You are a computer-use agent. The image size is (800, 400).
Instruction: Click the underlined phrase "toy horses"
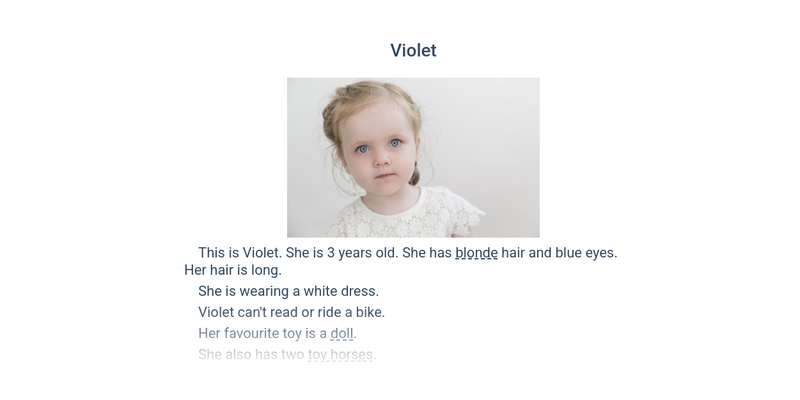point(341,354)
